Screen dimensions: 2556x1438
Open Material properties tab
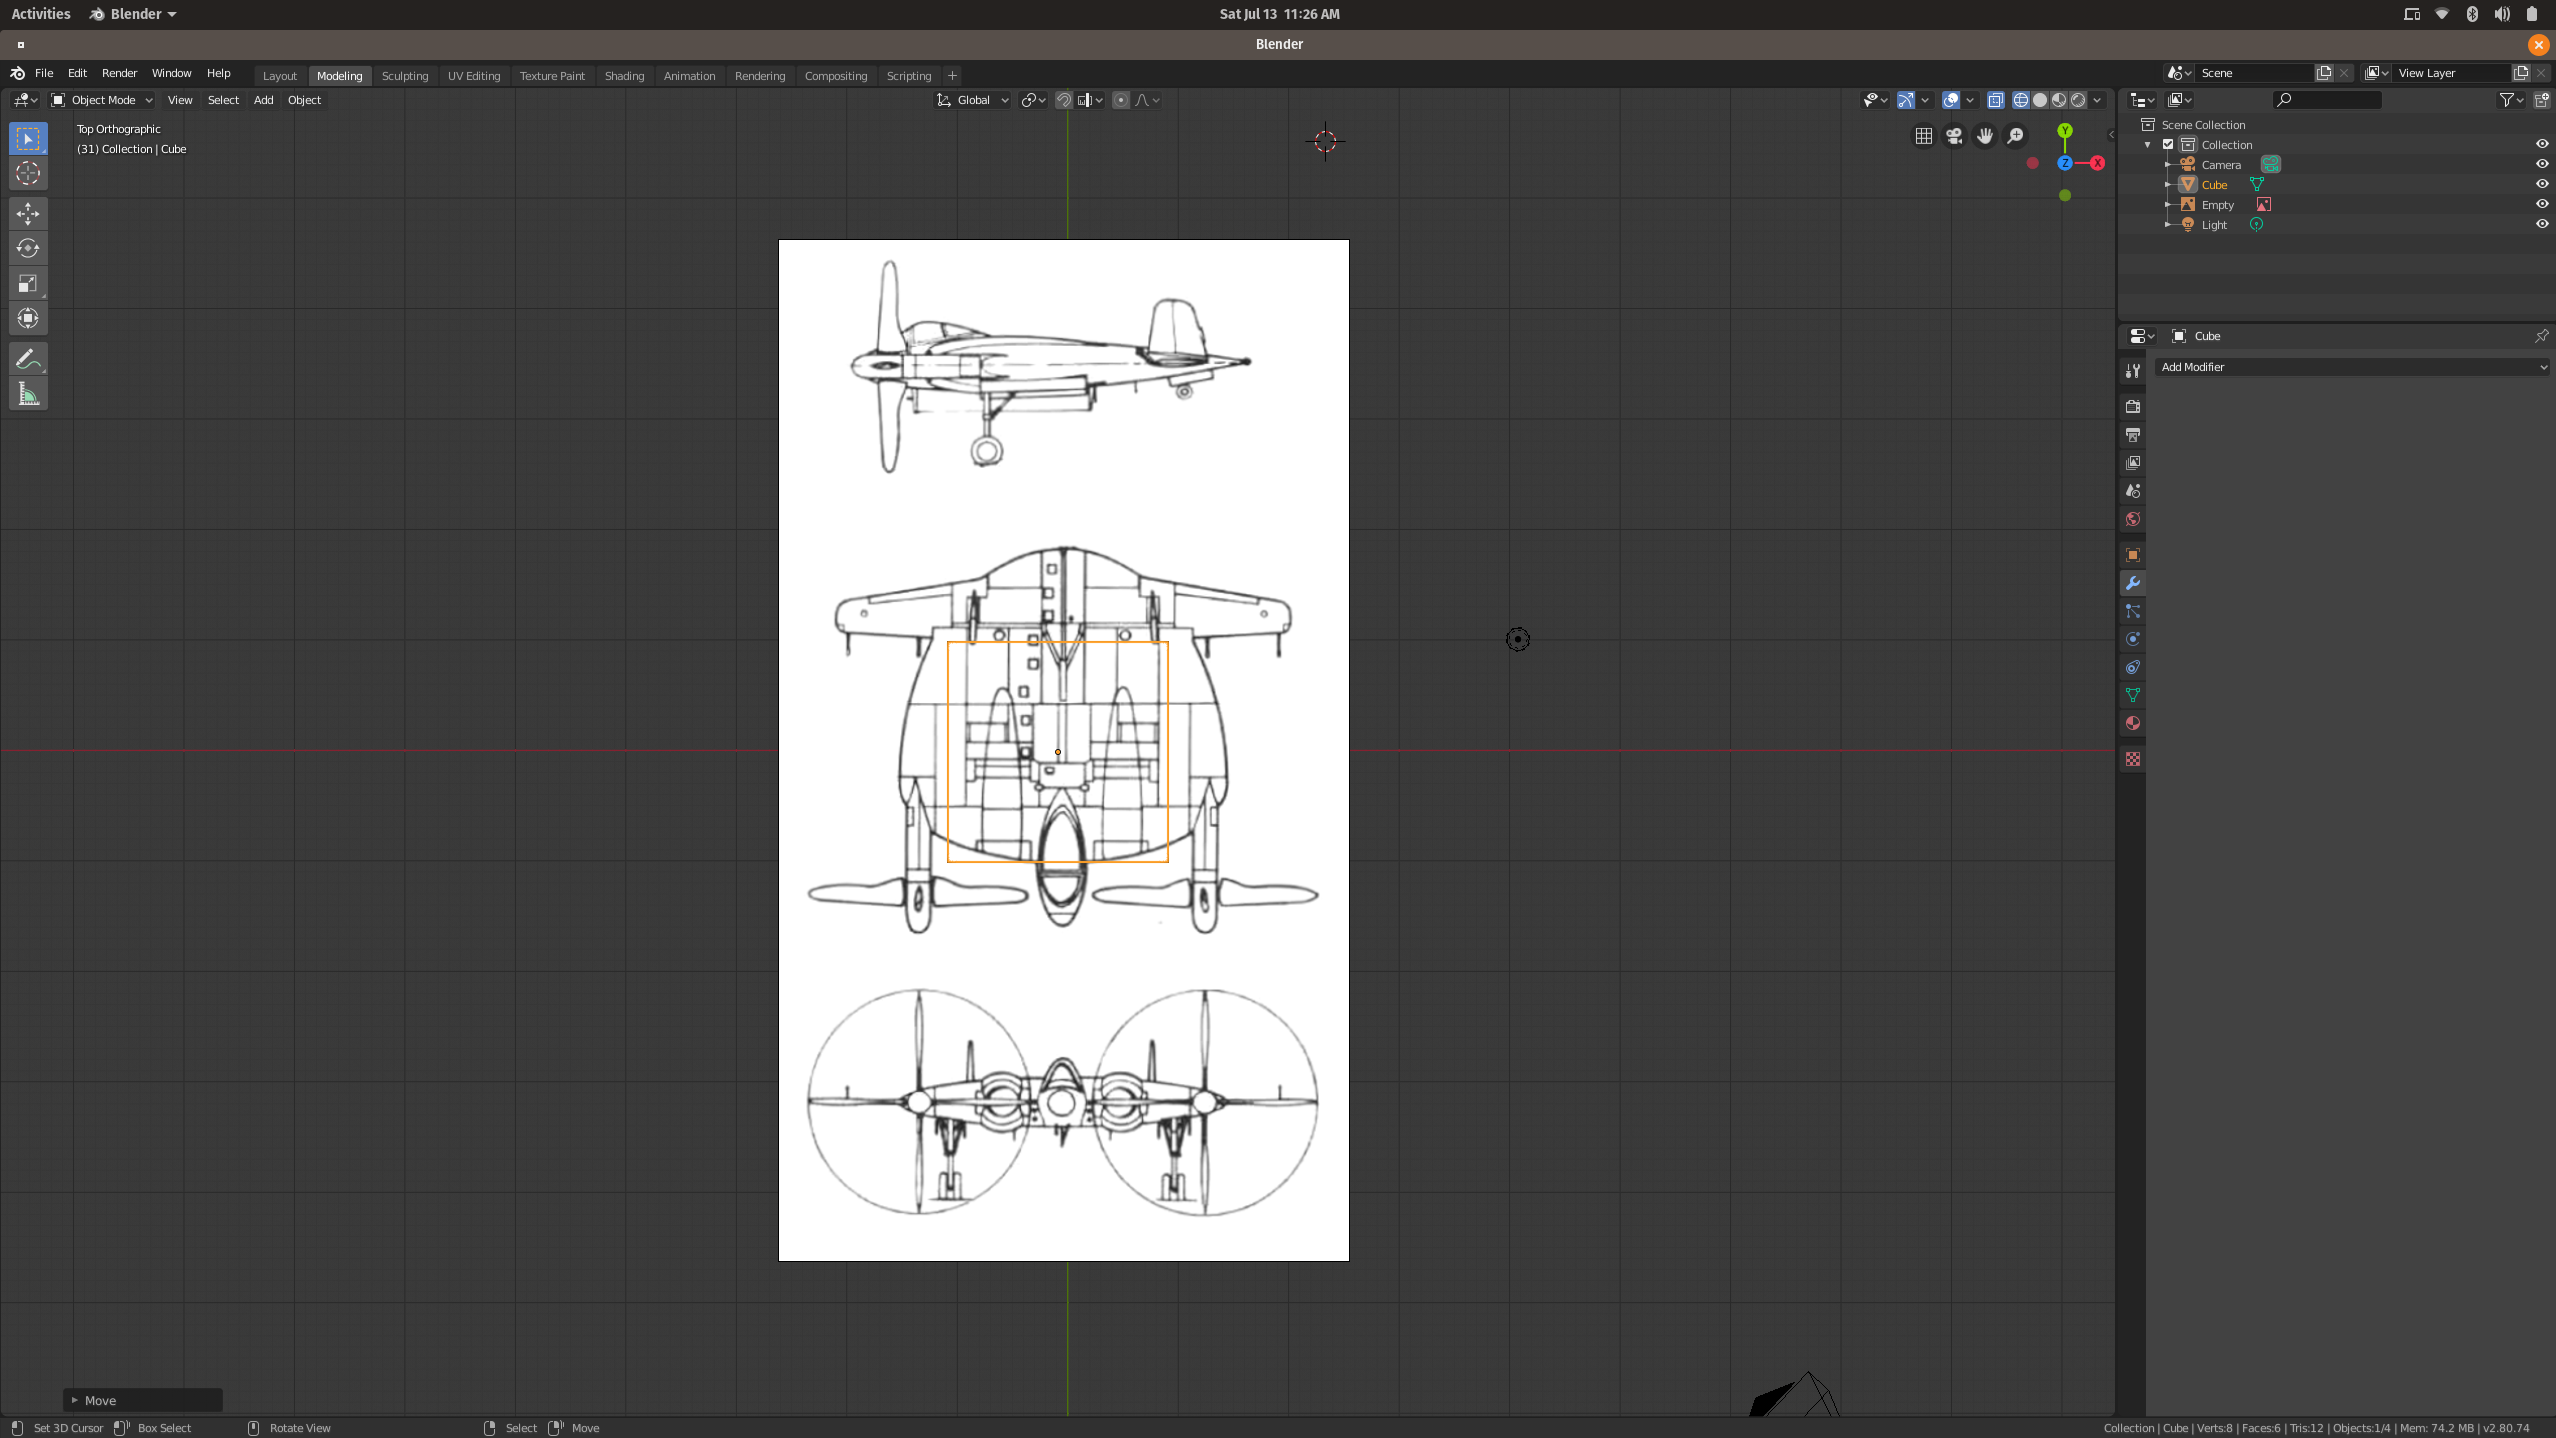(x=2132, y=723)
